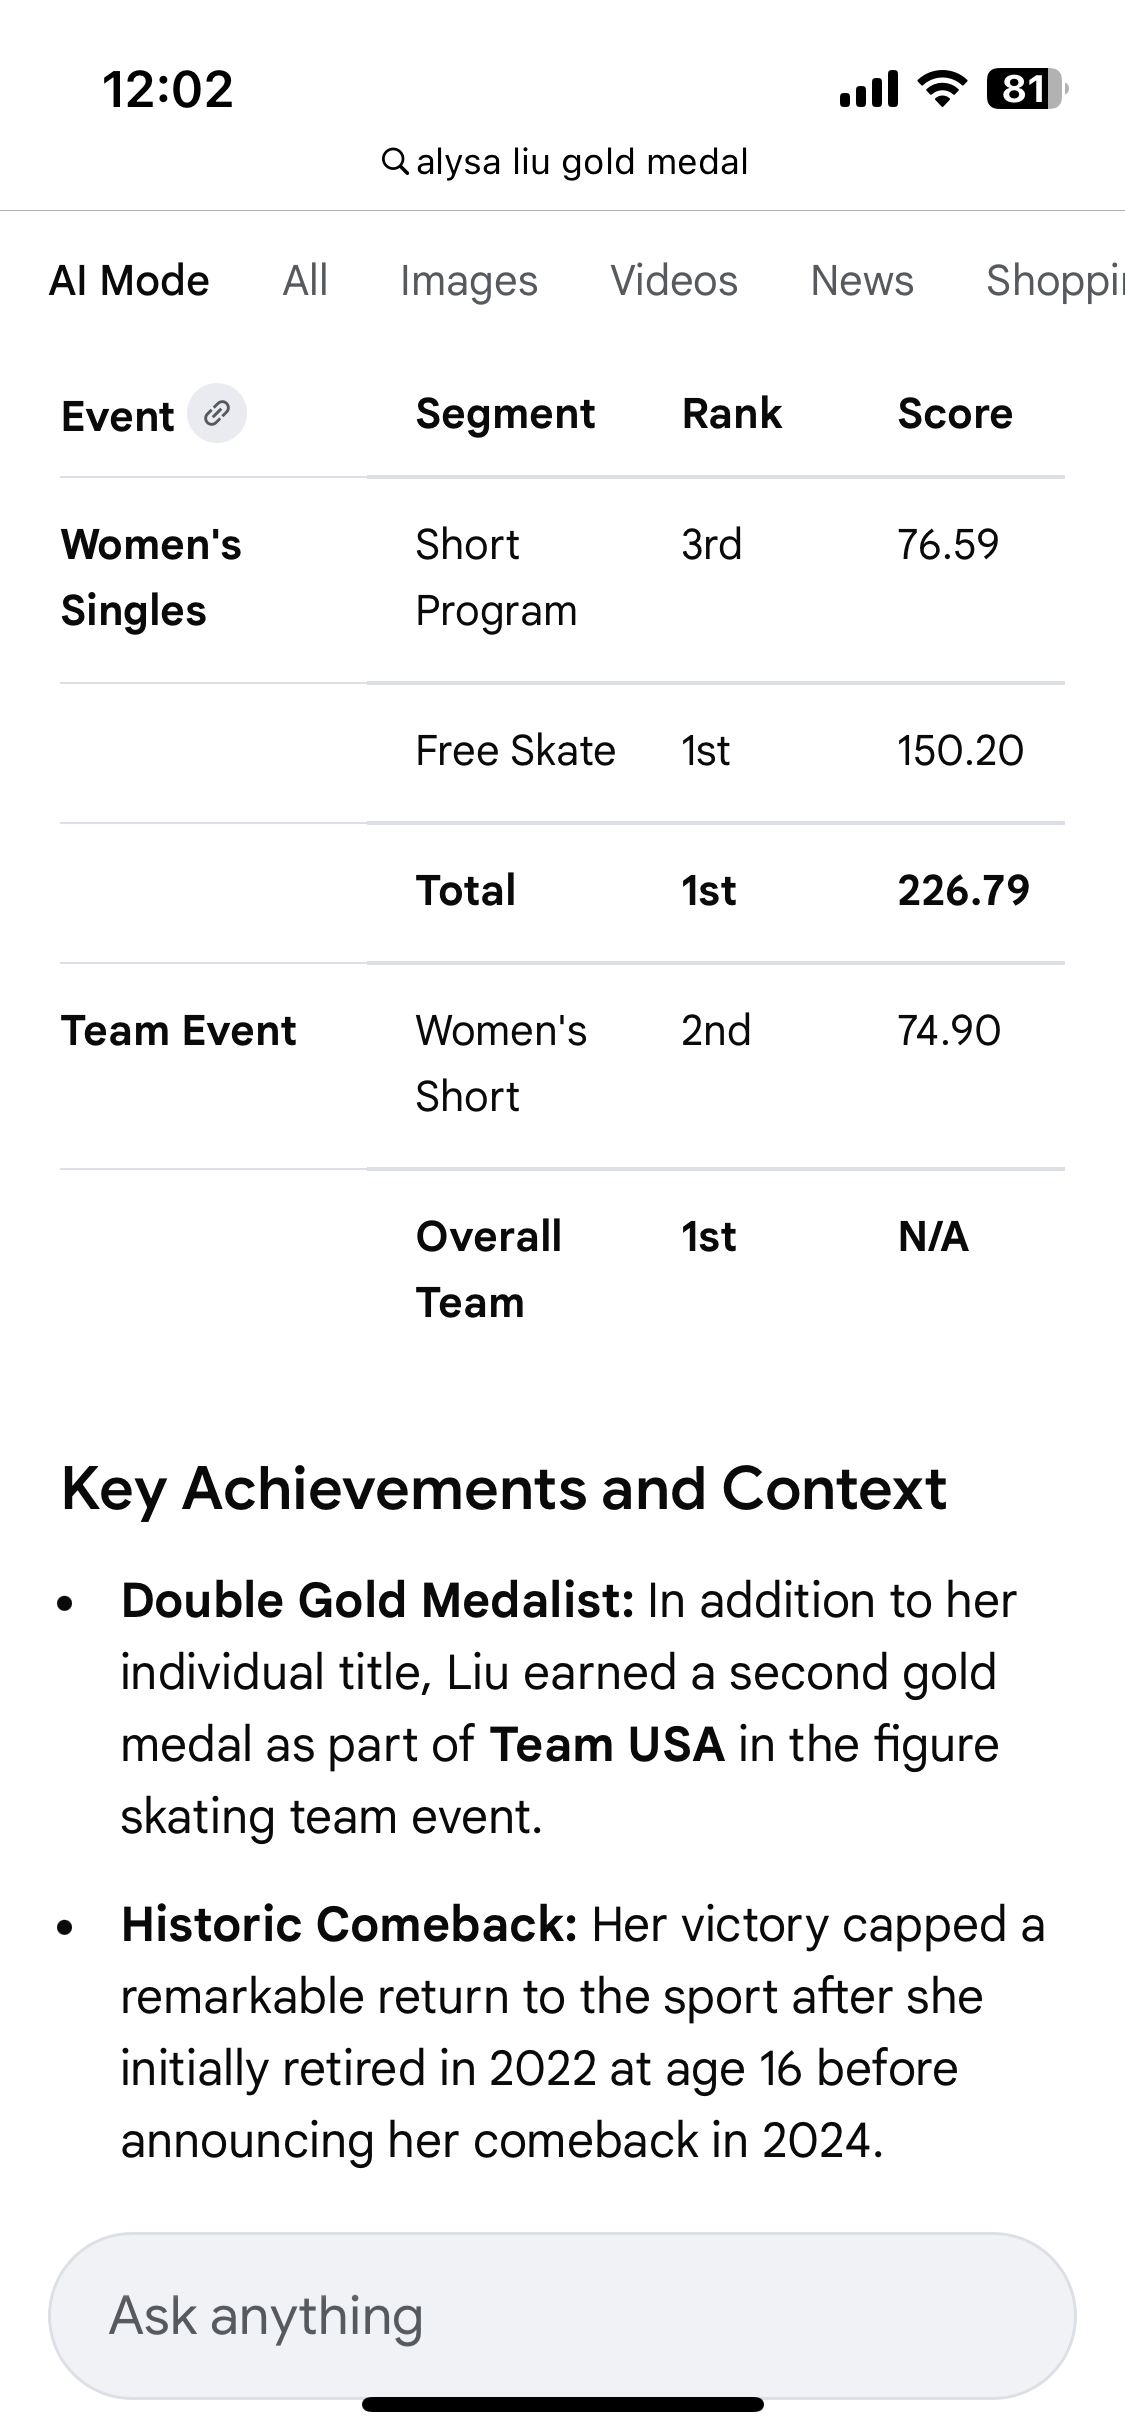
Task: Click the link icon beside Event header
Action: click(x=217, y=413)
